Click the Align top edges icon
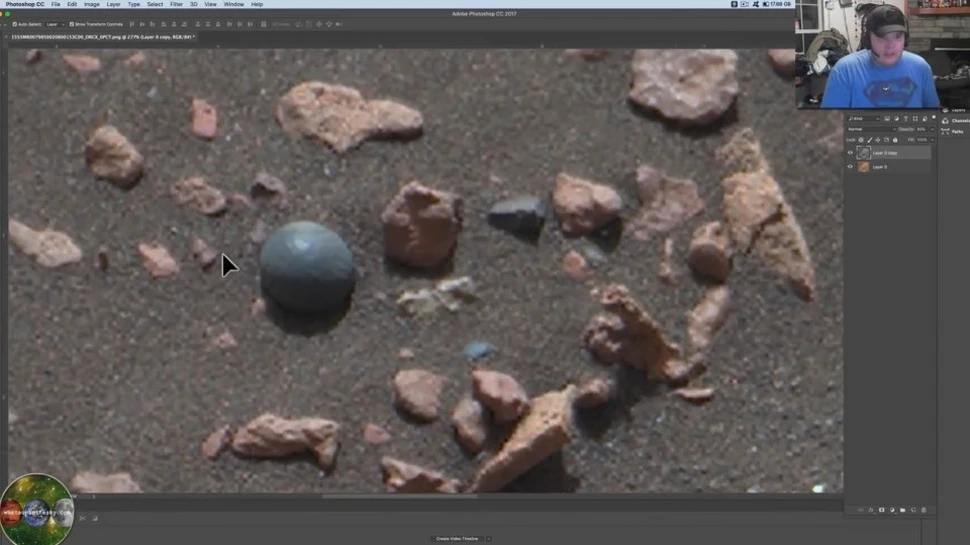The image size is (970, 545). pos(132,24)
